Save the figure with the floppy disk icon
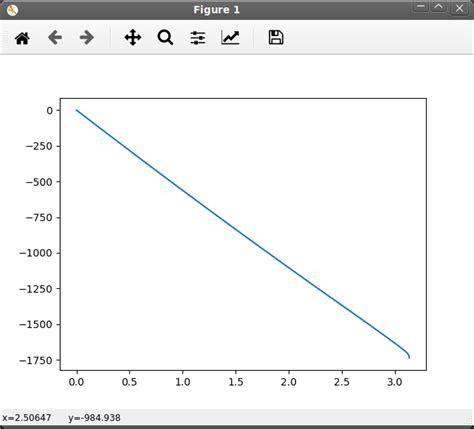The image size is (474, 429). point(276,37)
